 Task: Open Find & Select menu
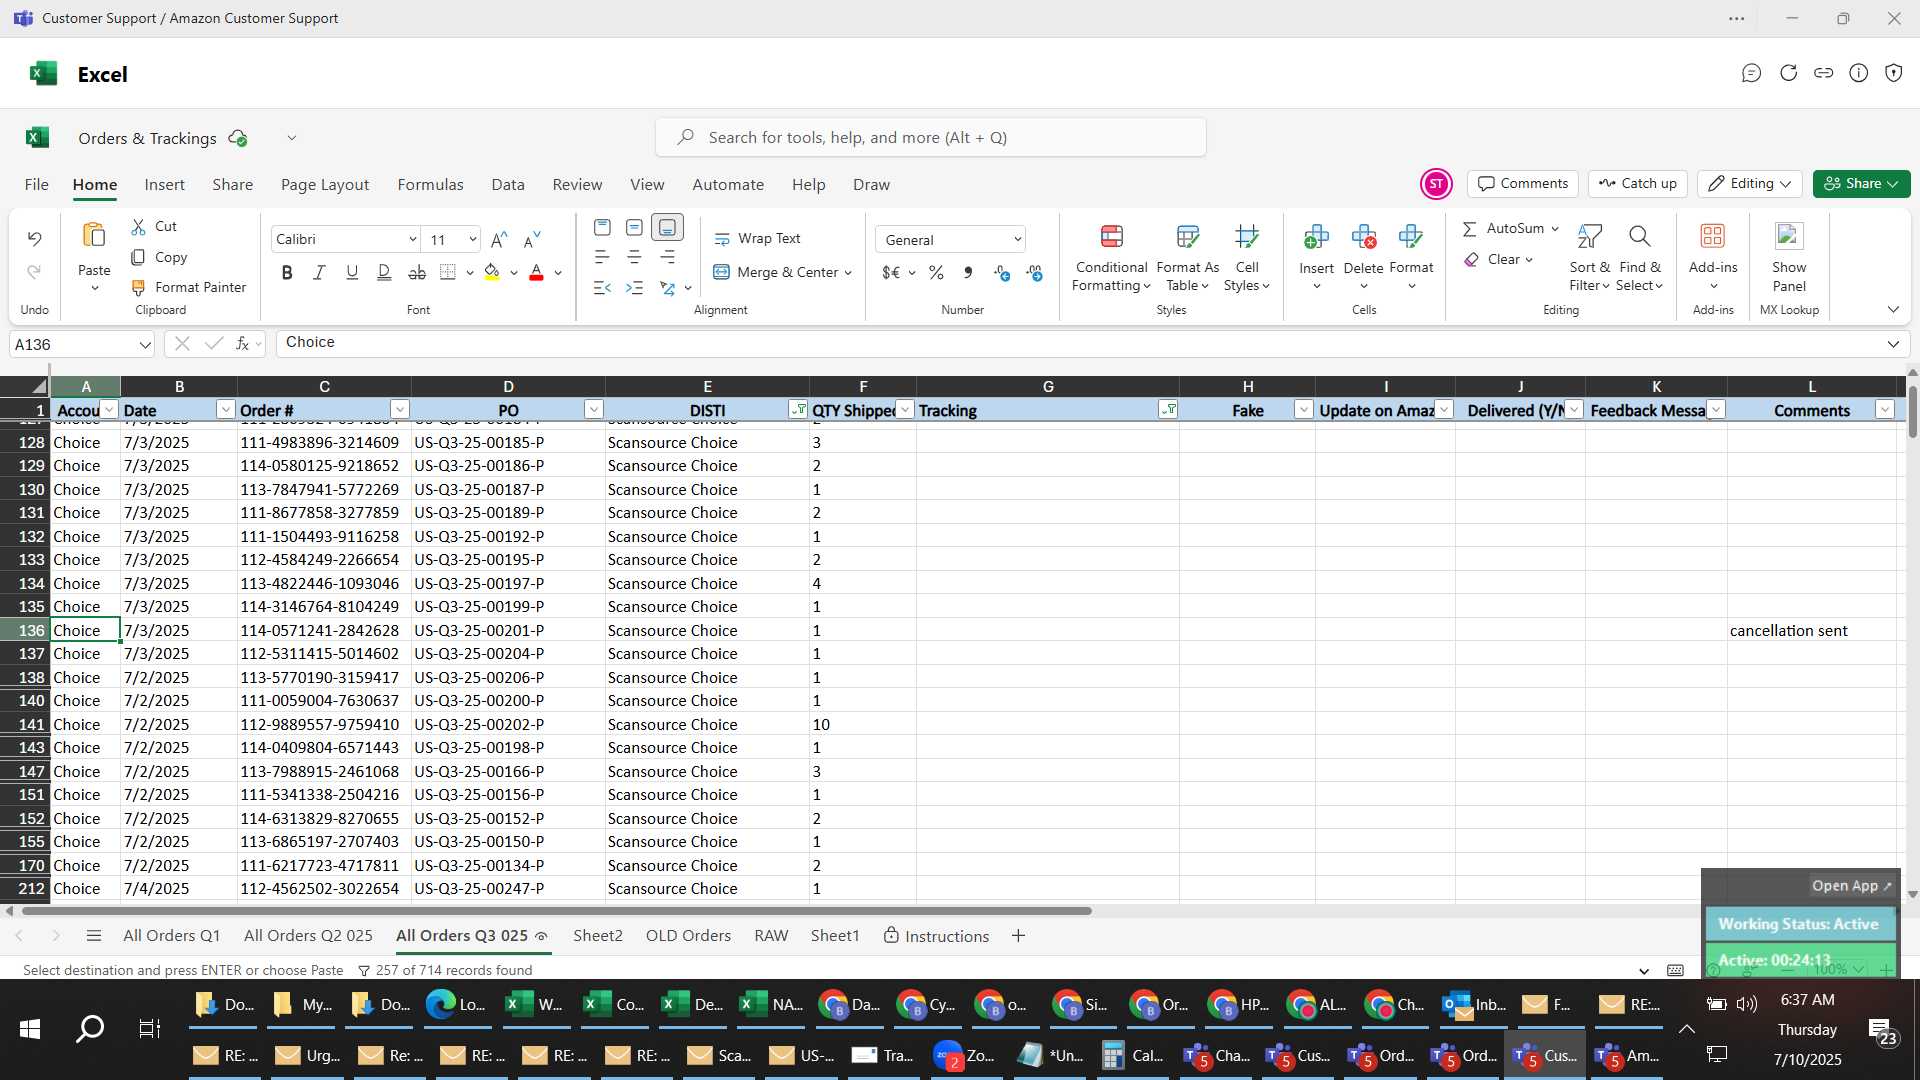point(1639,259)
